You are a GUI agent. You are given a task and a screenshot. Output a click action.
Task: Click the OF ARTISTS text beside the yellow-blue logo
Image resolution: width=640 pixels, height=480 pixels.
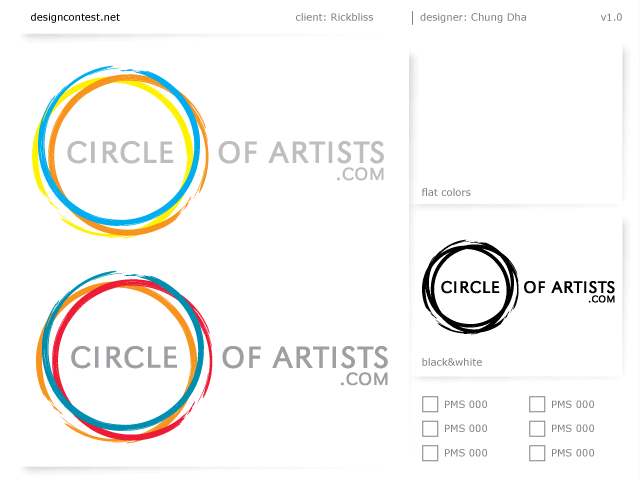pos(301,152)
